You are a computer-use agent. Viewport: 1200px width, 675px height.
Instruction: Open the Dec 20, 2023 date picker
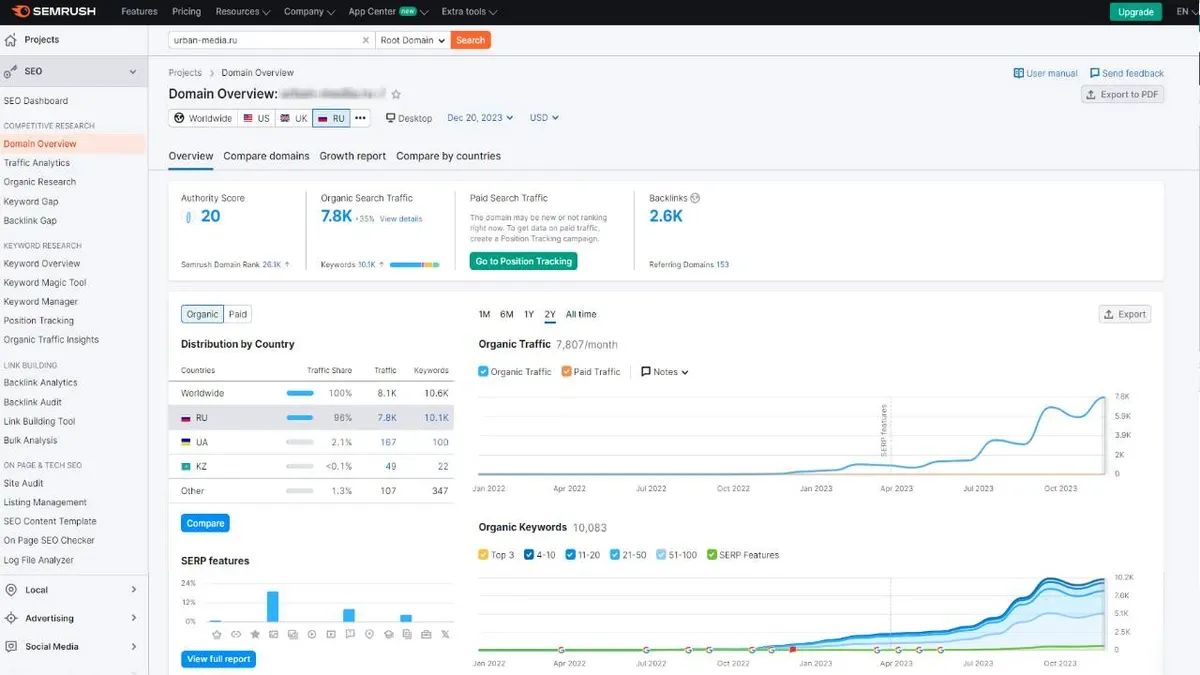click(x=480, y=118)
